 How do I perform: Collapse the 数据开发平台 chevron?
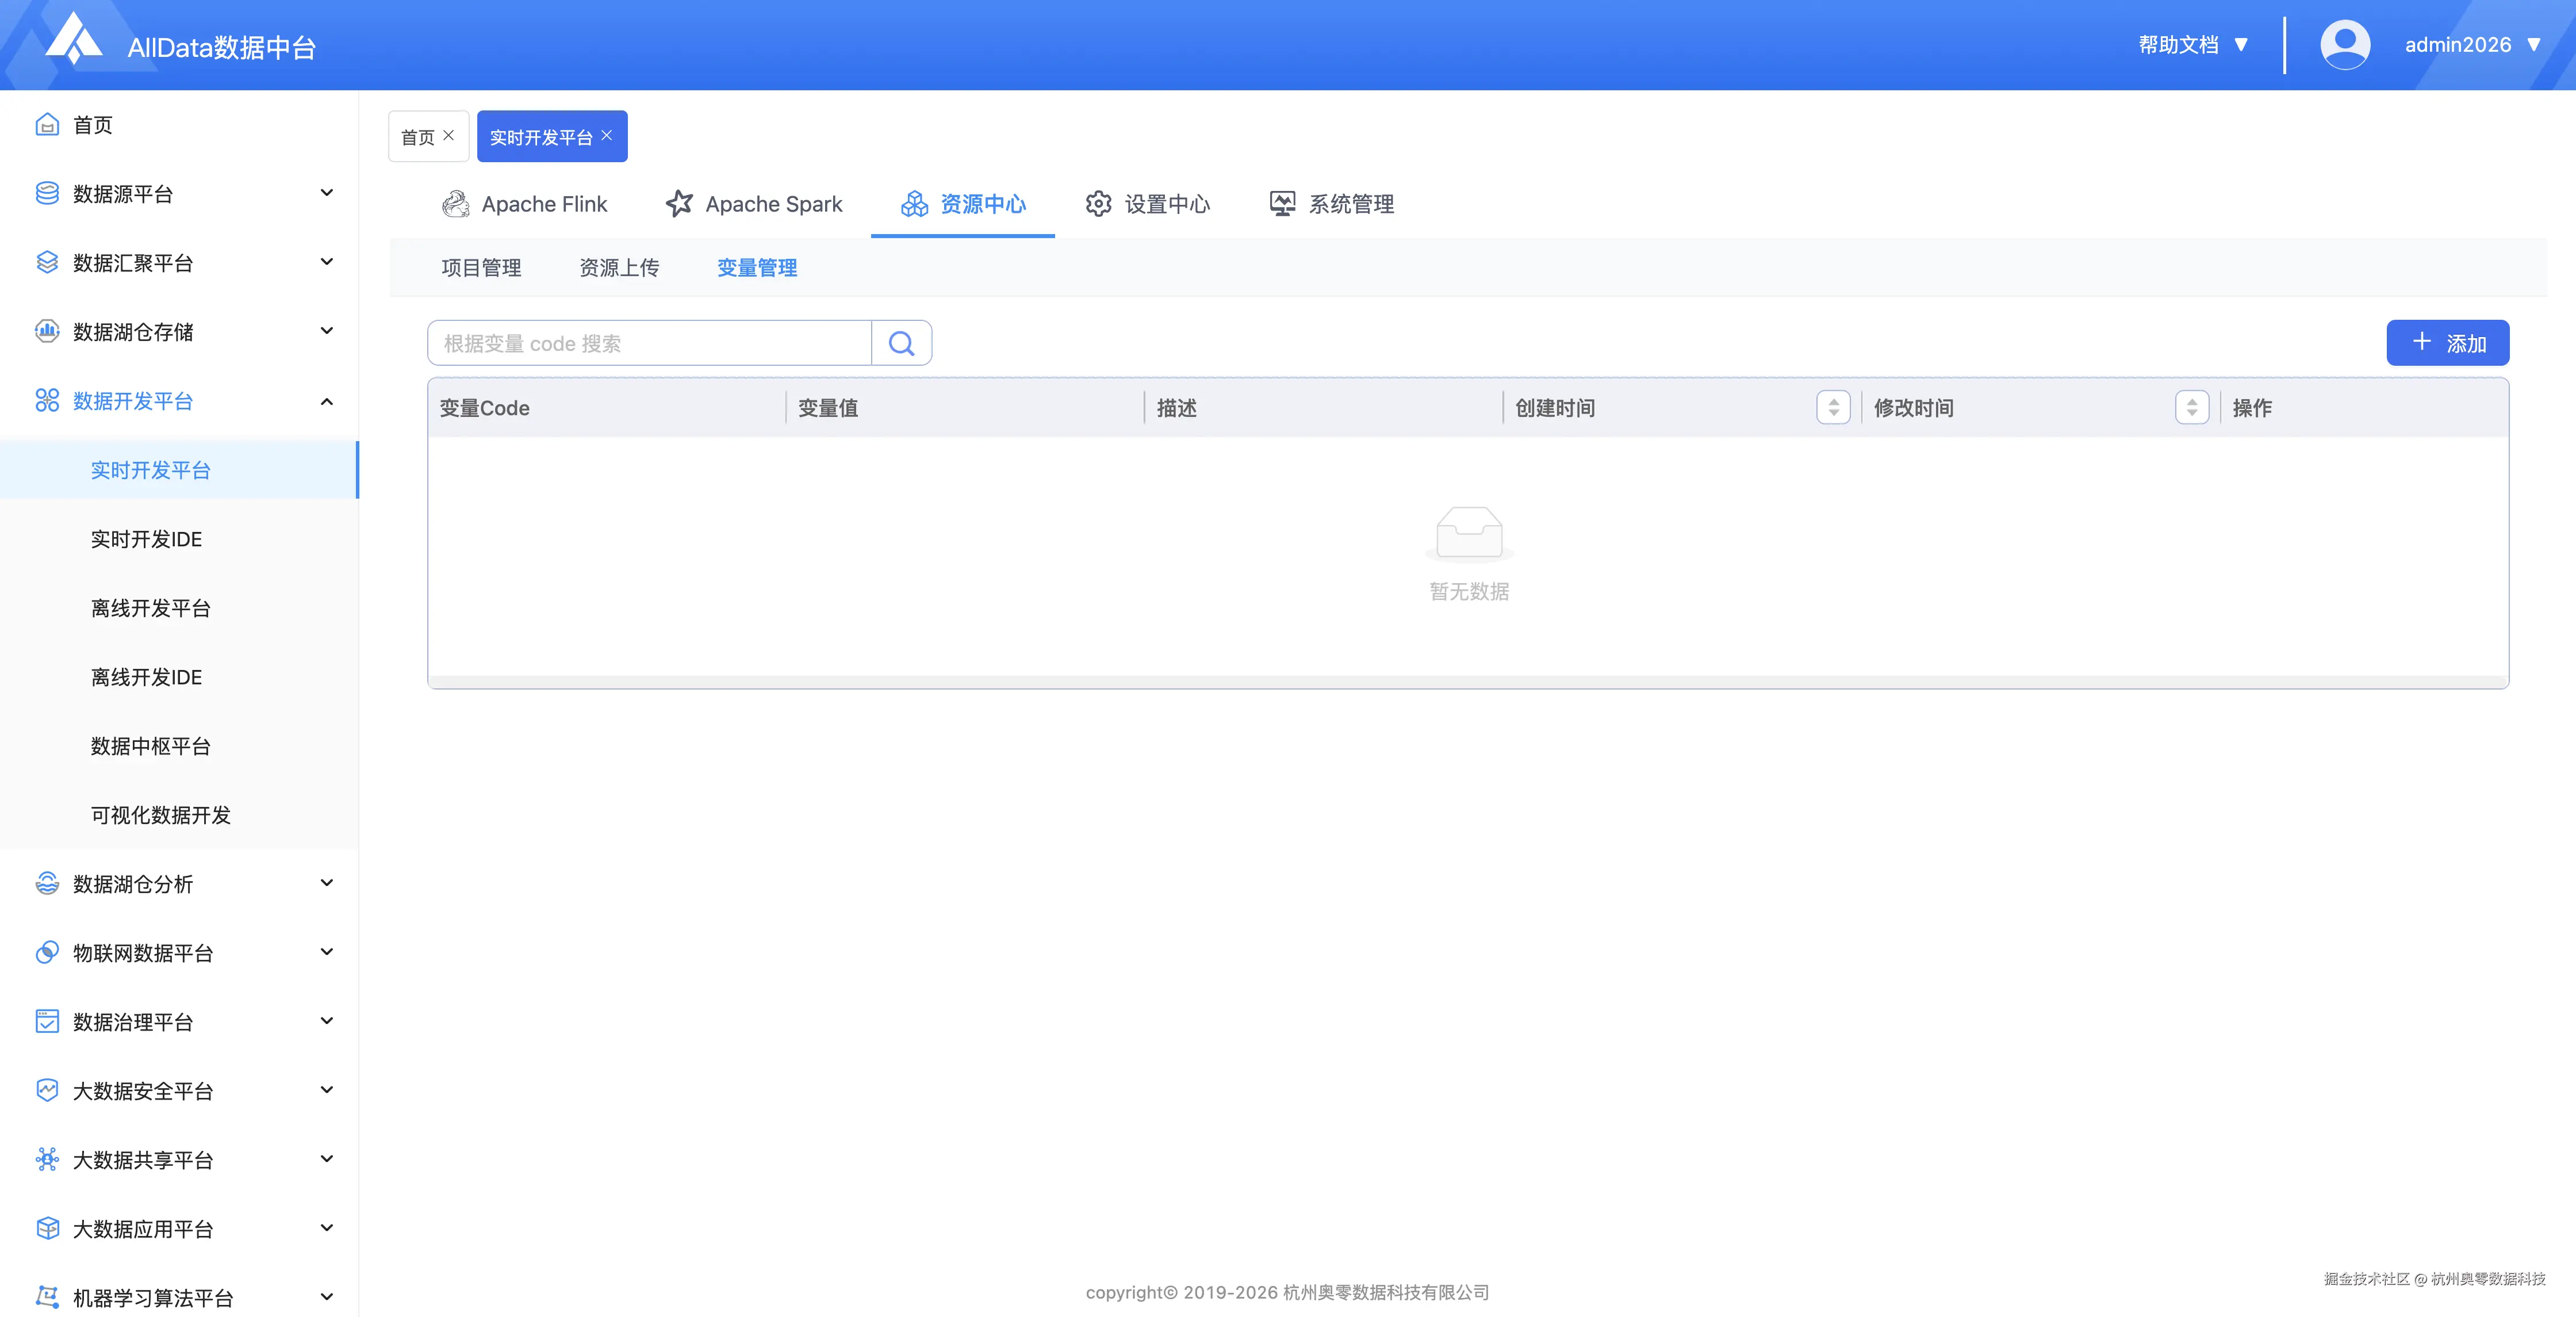(326, 401)
